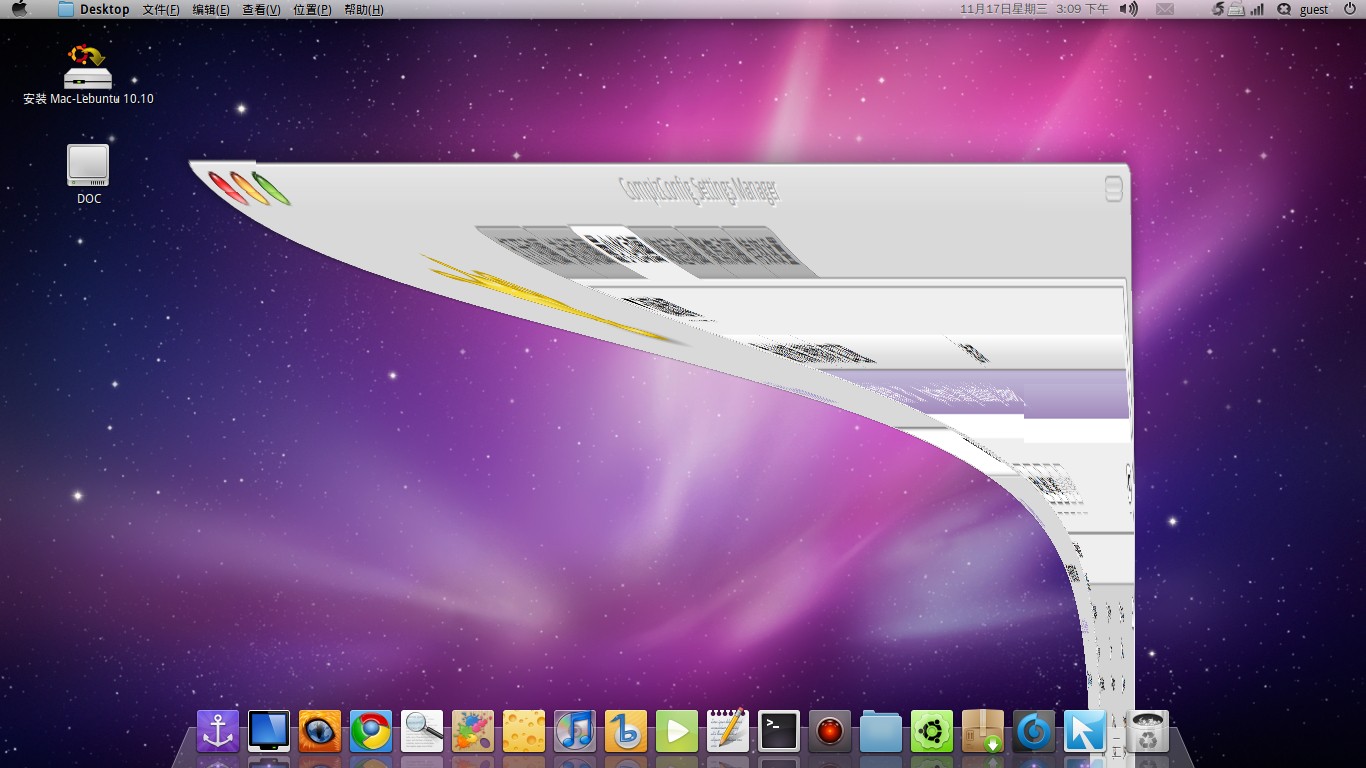Click the volume speaker icon in top panel

(x=1128, y=9)
